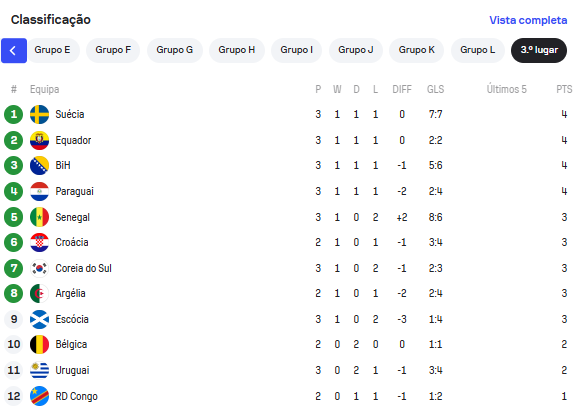Screen dimensions: 580x414
Task: Click the Bosnia flag icon next to BiH
Action: (x=39, y=165)
